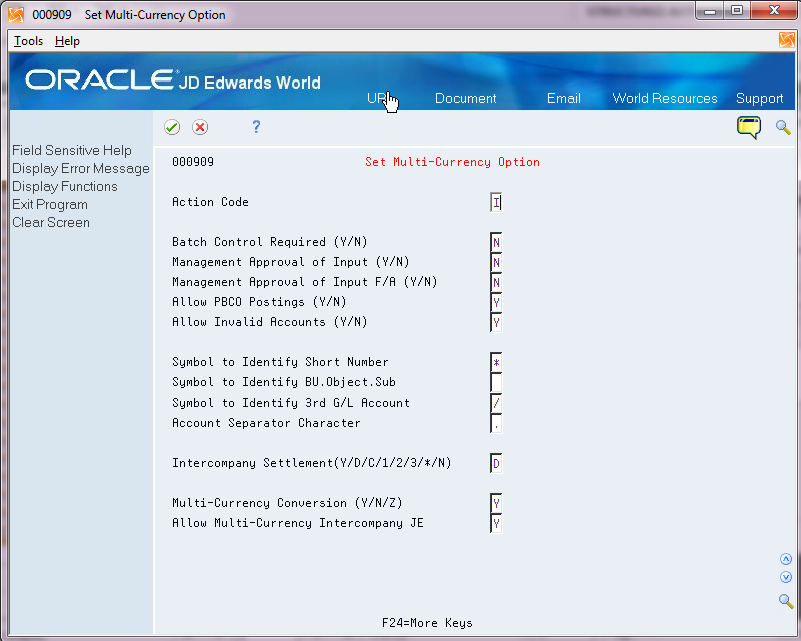
Task: Click Allow Invalid Accounts field
Action: 496,322
